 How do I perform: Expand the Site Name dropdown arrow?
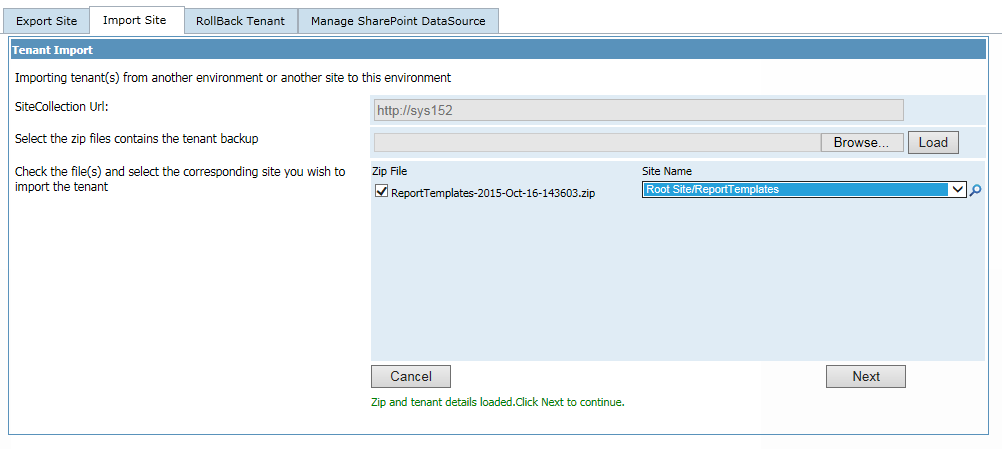tap(957, 190)
